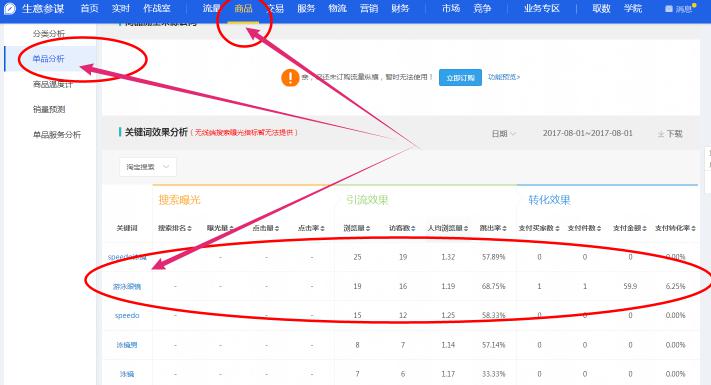Viewport: 711px width, 385px height.
Task: Click the 转化效果 group header
Action: pyautogui.click(x=549, y=200)
